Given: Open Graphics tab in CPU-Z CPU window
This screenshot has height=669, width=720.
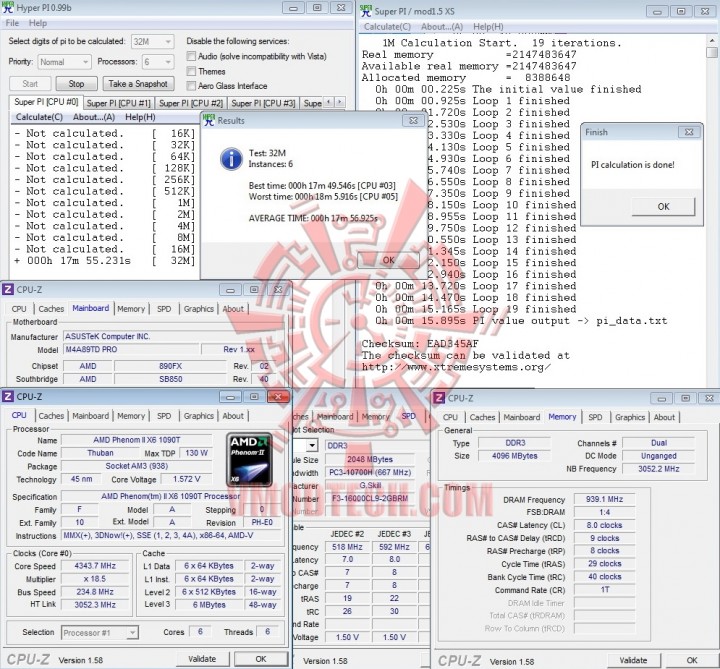Looking at the screenshot, I should (x=198, y=416).
